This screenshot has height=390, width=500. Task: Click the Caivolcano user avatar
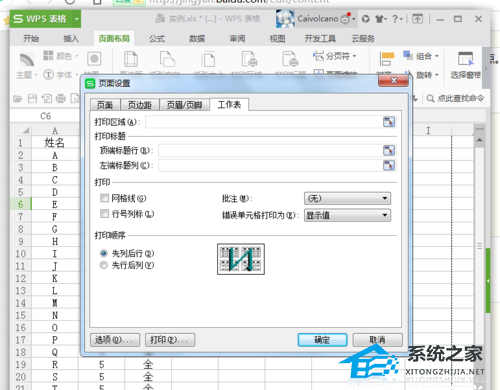(285, 19)
